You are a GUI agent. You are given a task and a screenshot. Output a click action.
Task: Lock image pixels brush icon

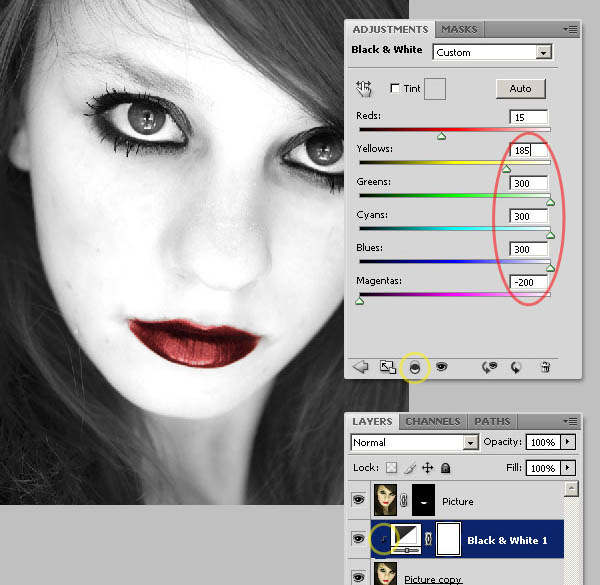click(x=410, y=468)
